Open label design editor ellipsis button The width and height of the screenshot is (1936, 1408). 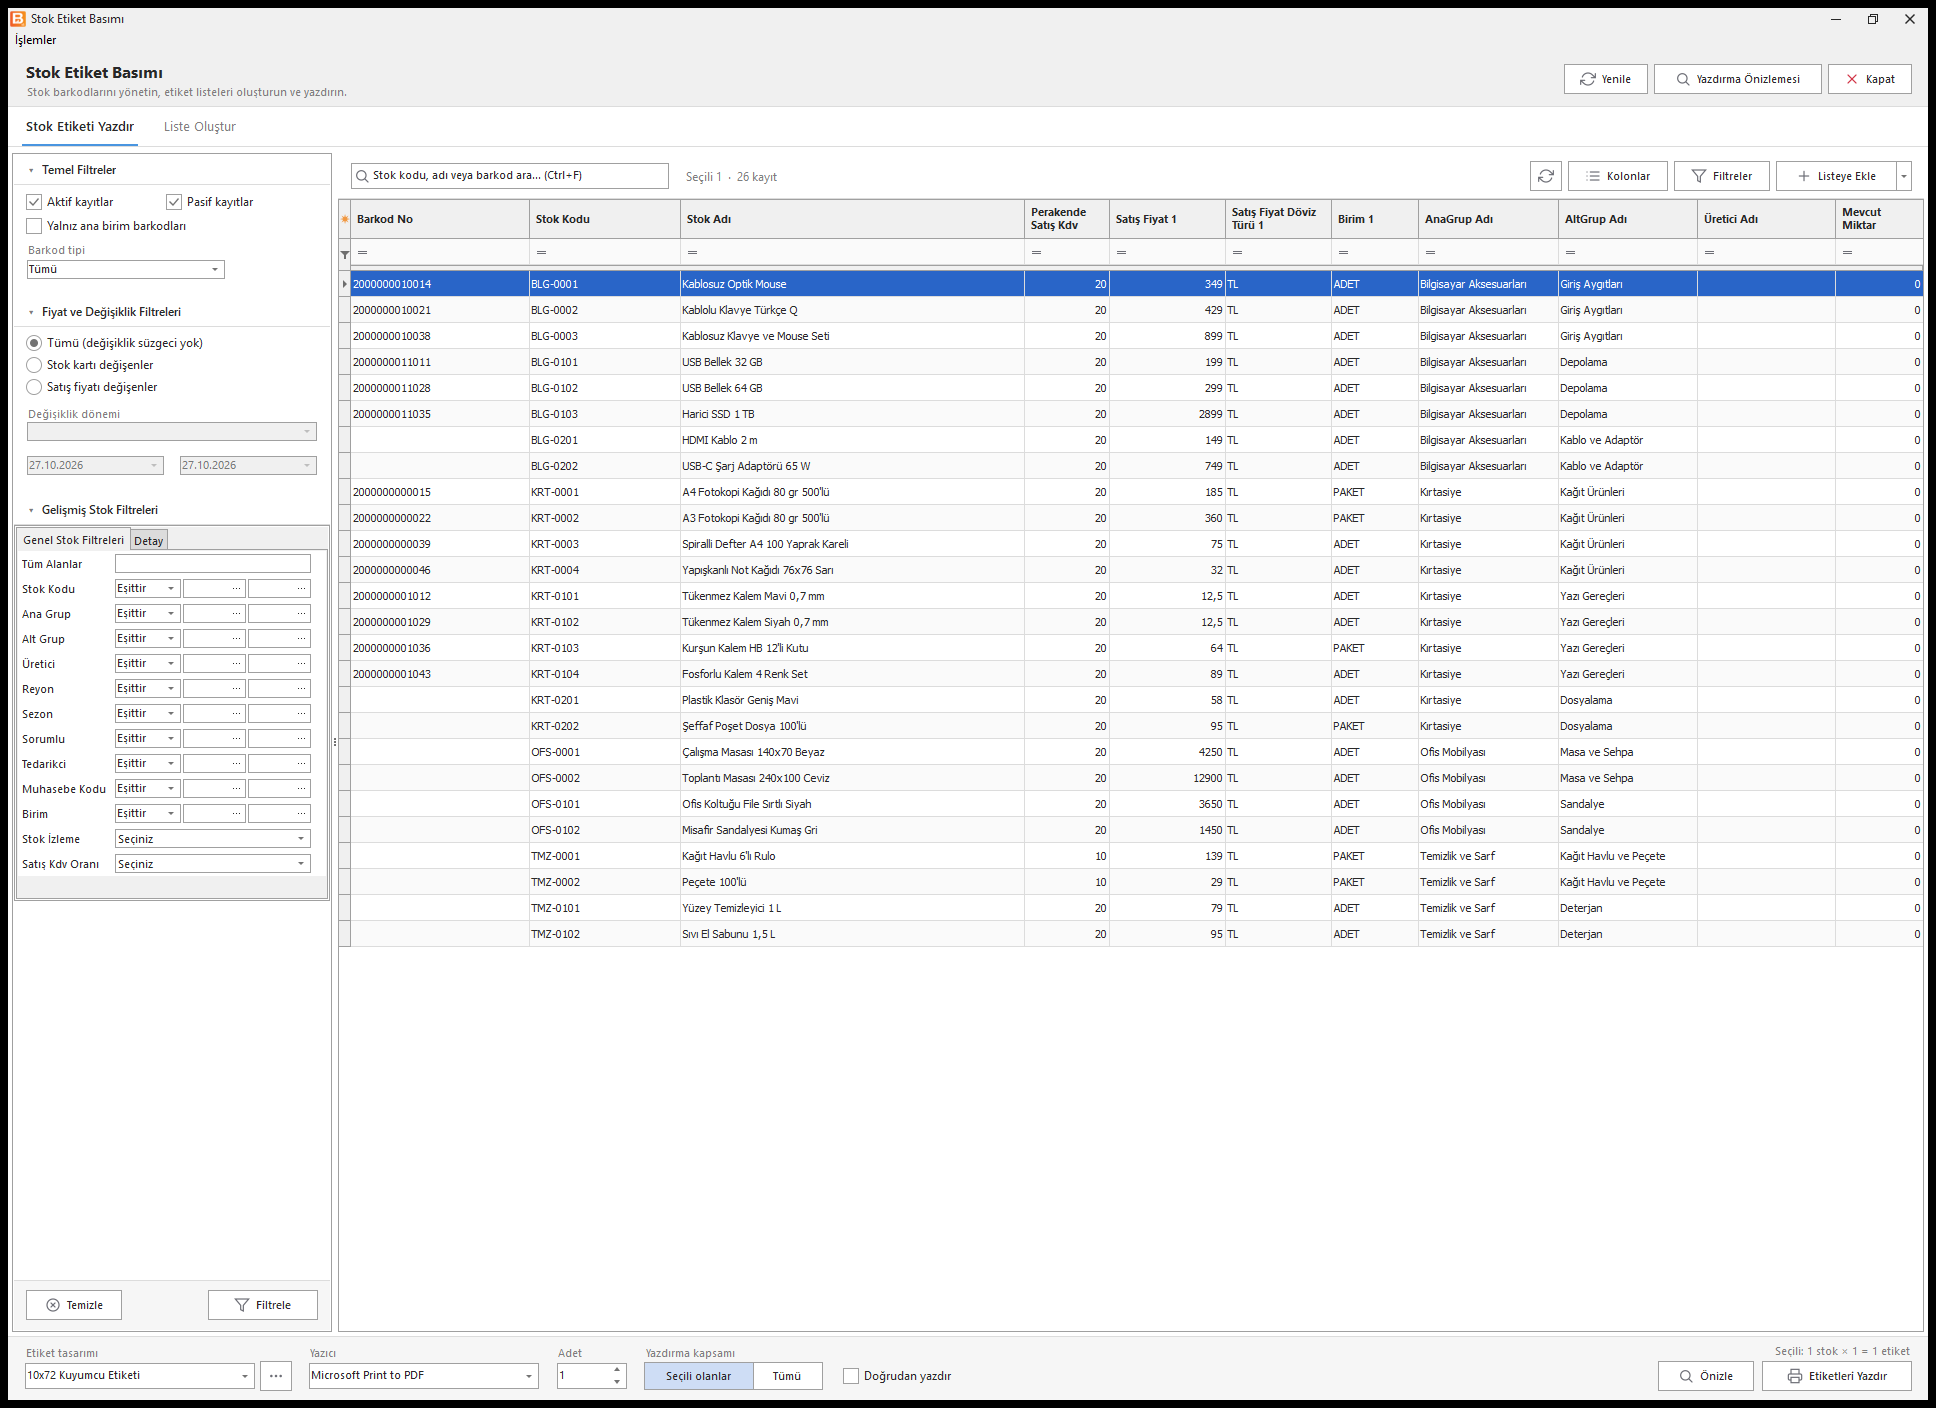276,1376
